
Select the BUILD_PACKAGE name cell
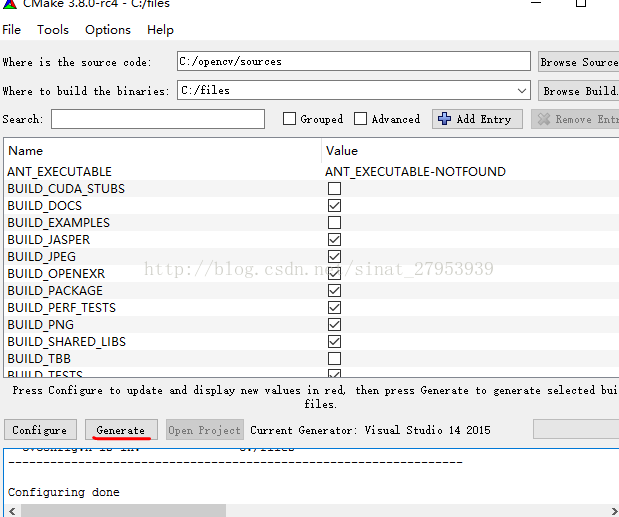click(x=55, y=290)
